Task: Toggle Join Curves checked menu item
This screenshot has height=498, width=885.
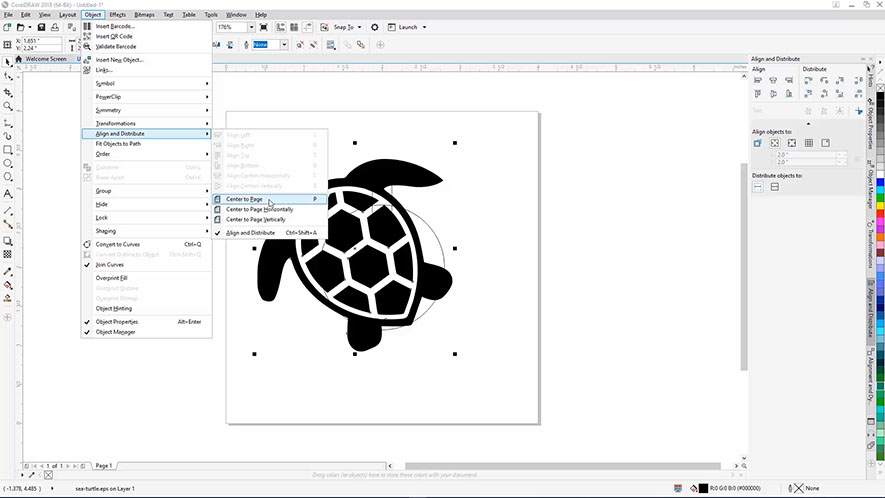Action: pyautogui.click(x=110, y=265)
